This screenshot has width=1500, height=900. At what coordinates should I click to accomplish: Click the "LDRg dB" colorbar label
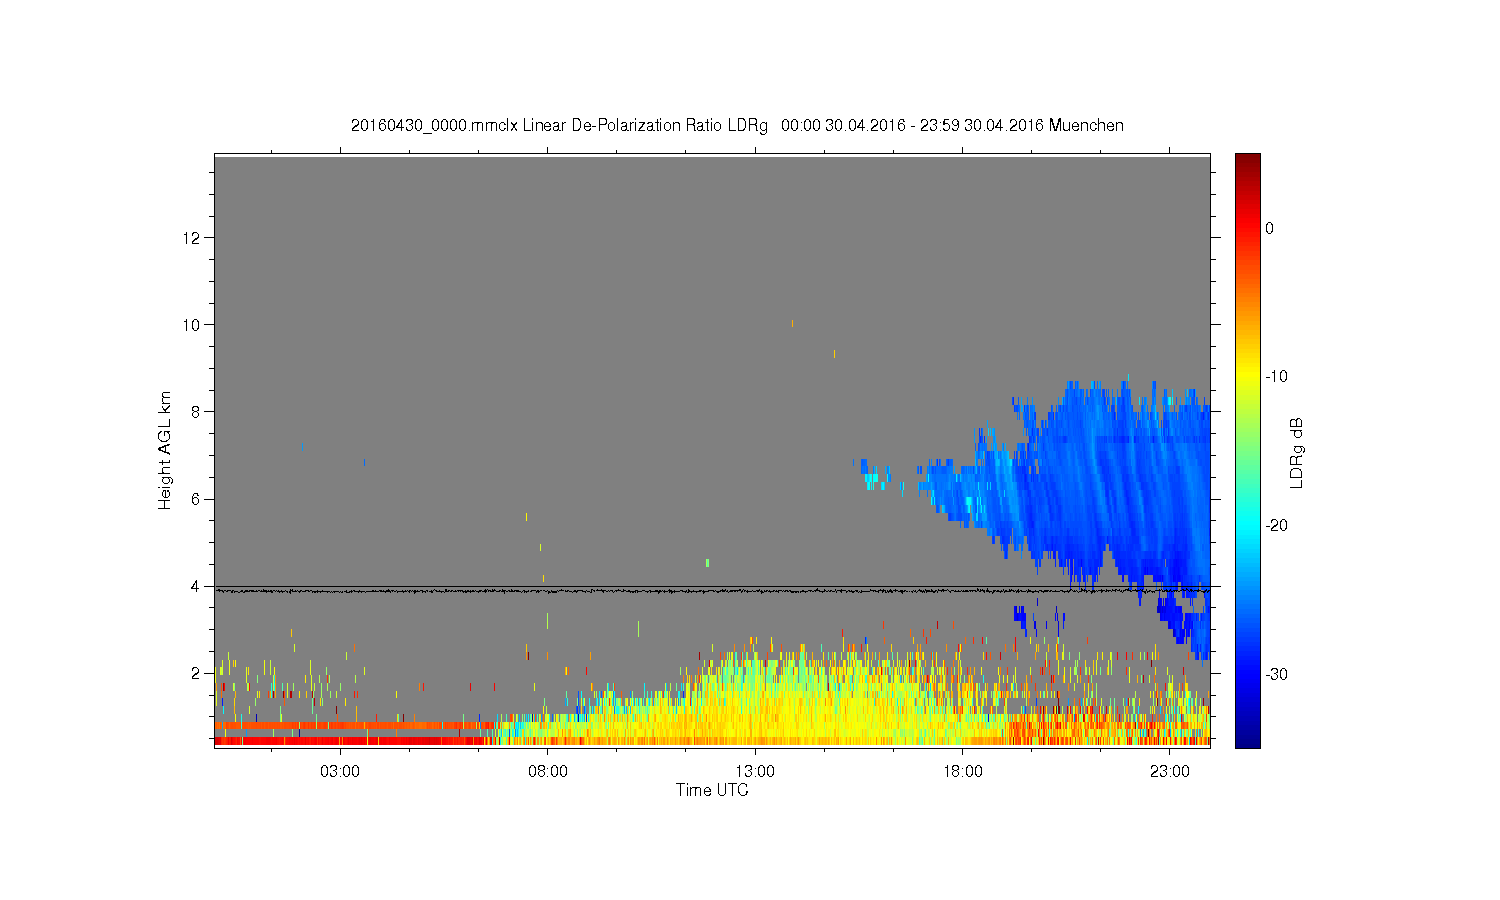click(x=1297, y=452)
